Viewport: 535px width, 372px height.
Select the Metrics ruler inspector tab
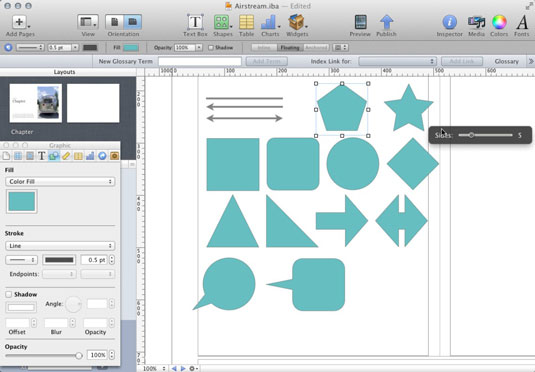pos(66,156)
